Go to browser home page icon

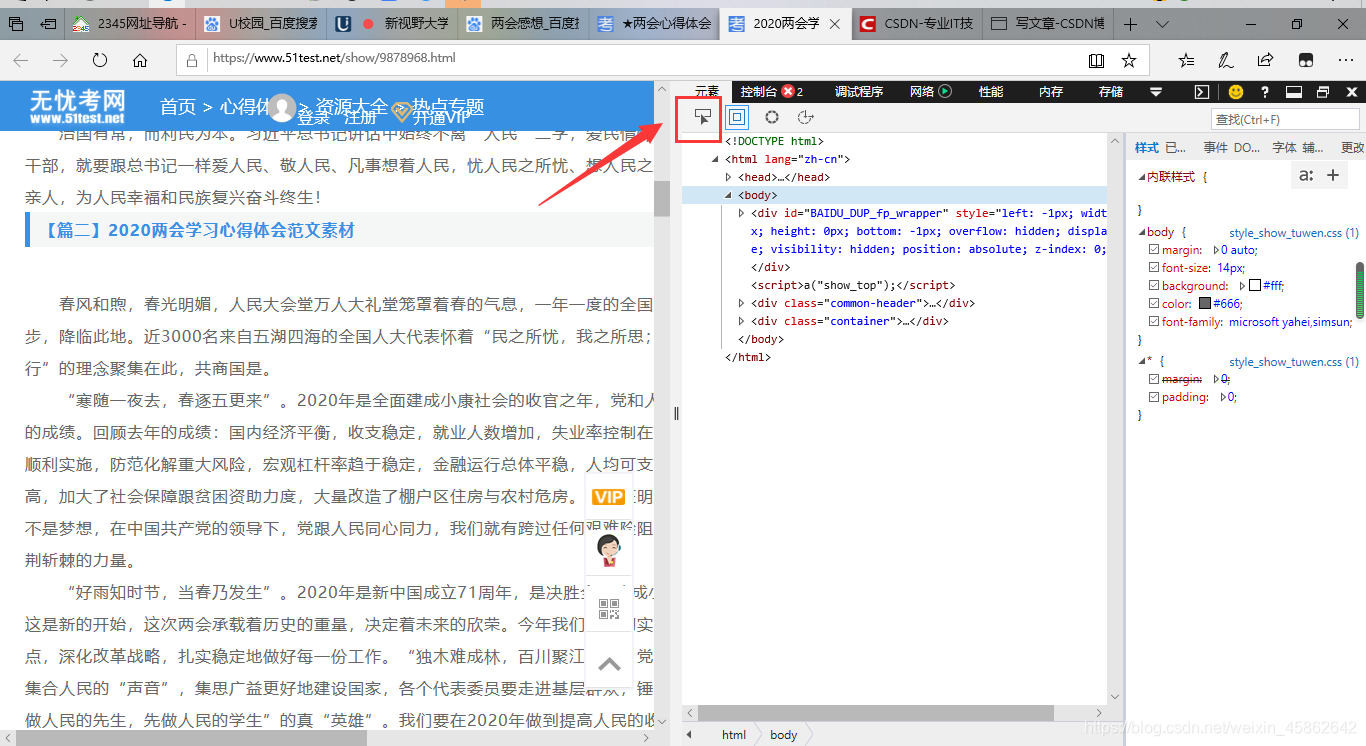pos(140,60)
